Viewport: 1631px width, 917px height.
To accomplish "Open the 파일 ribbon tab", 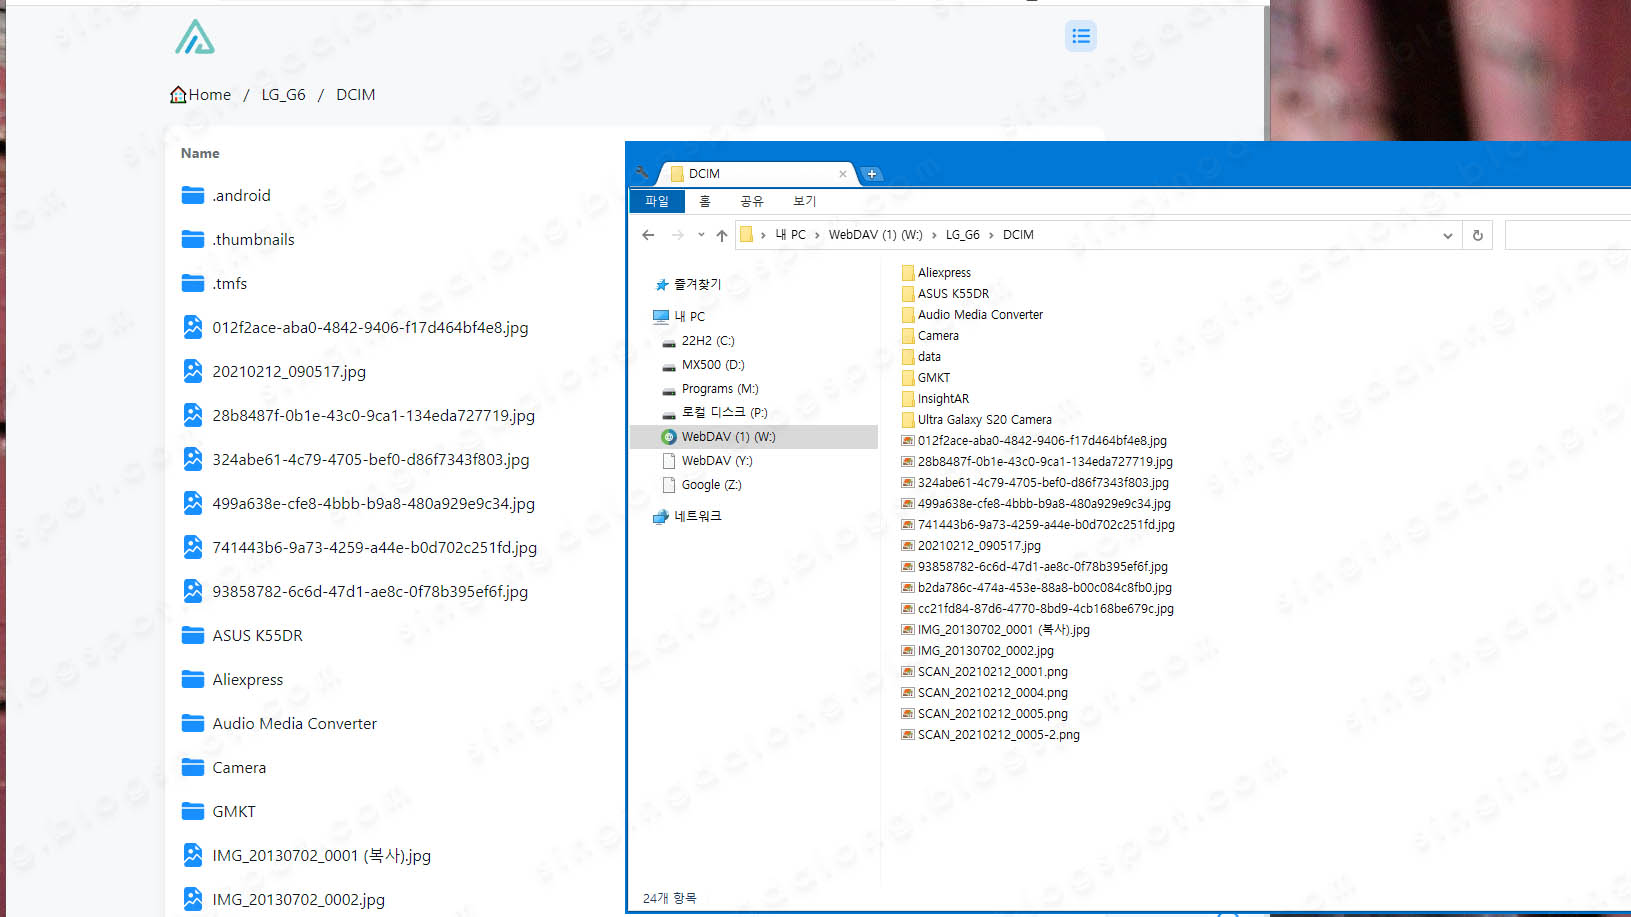I will pyautogui.click(x=657, y=201).
